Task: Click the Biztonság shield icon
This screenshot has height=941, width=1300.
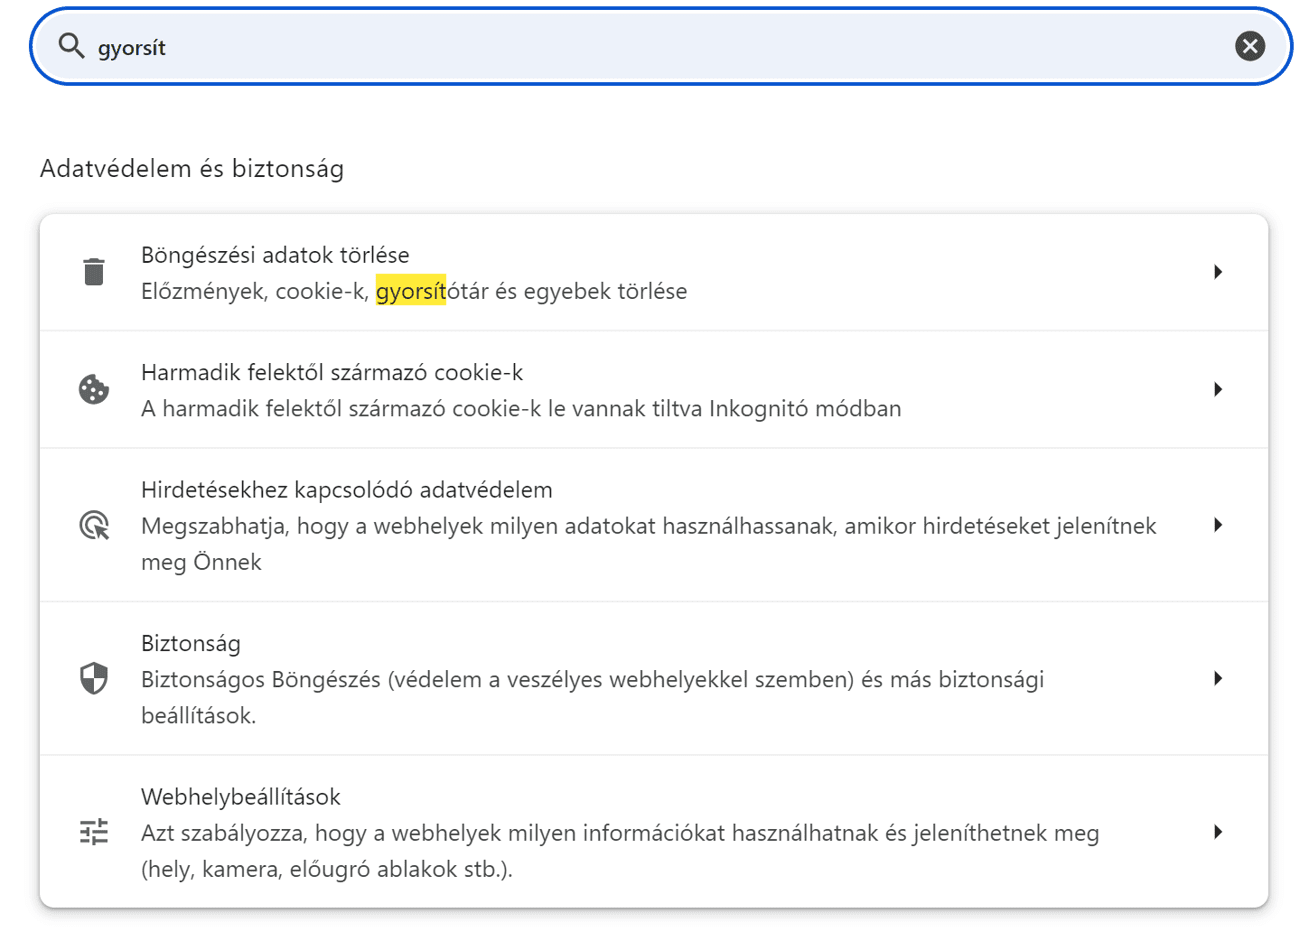Action: tap(94, 678)
